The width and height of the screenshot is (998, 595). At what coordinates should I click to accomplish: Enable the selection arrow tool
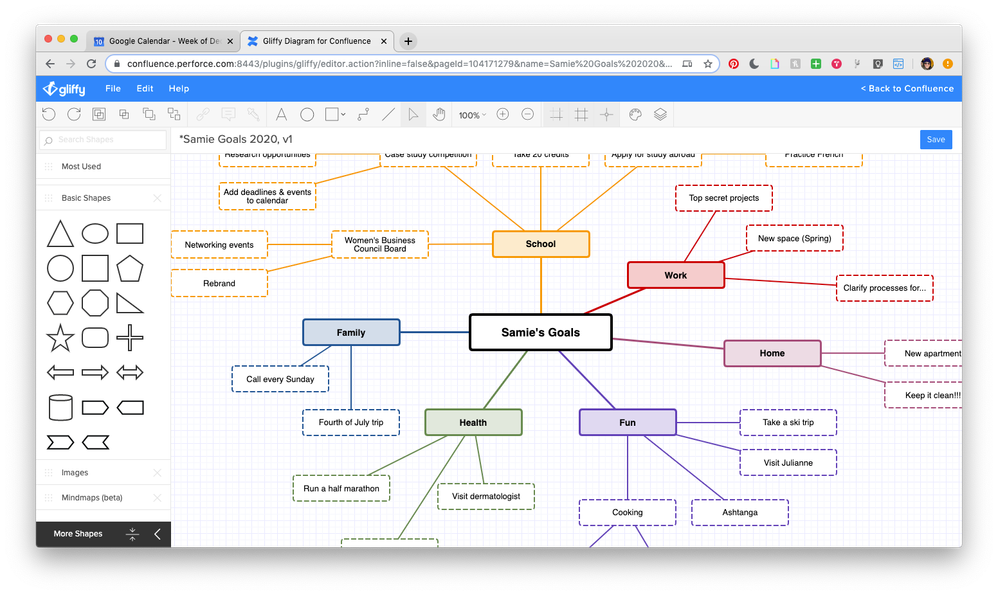(413, 114)
